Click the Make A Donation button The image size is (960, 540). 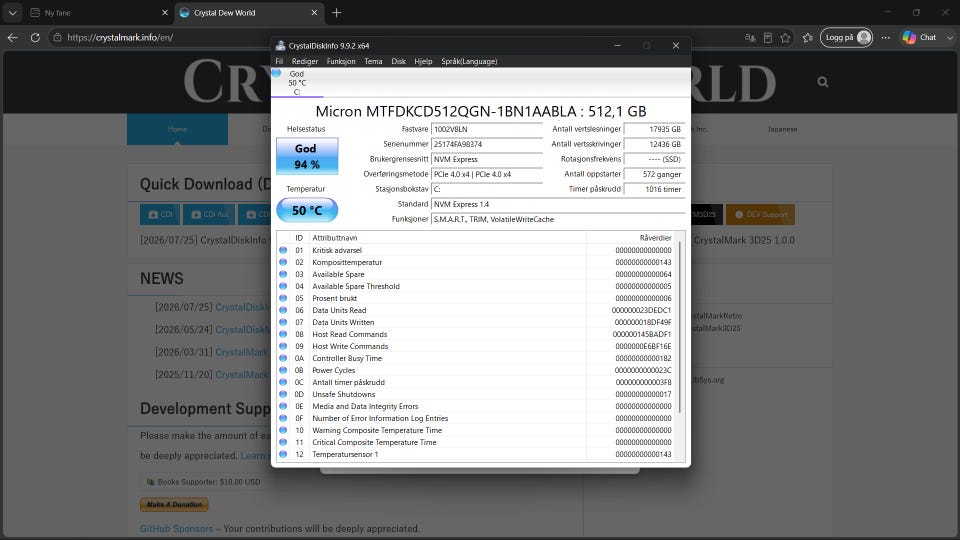click(174, 504)
